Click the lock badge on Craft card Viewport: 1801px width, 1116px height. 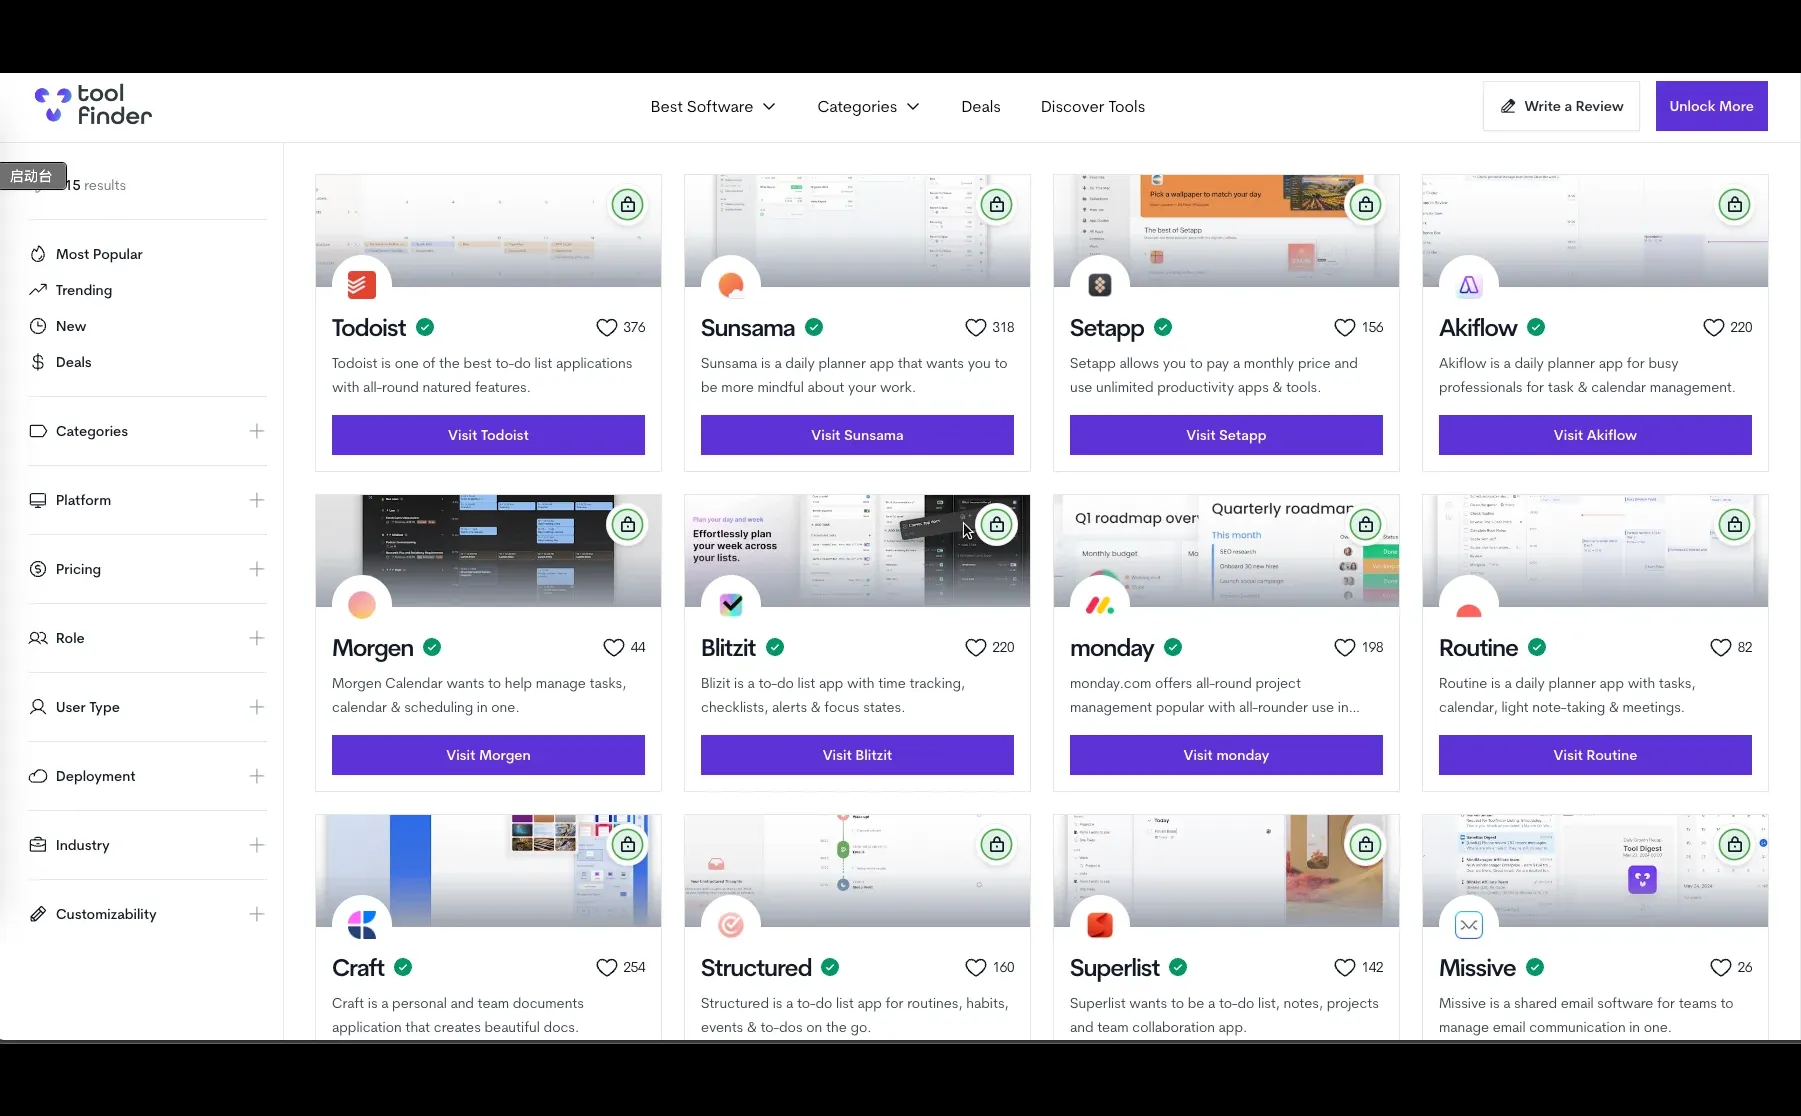click(x=628, y=845)
